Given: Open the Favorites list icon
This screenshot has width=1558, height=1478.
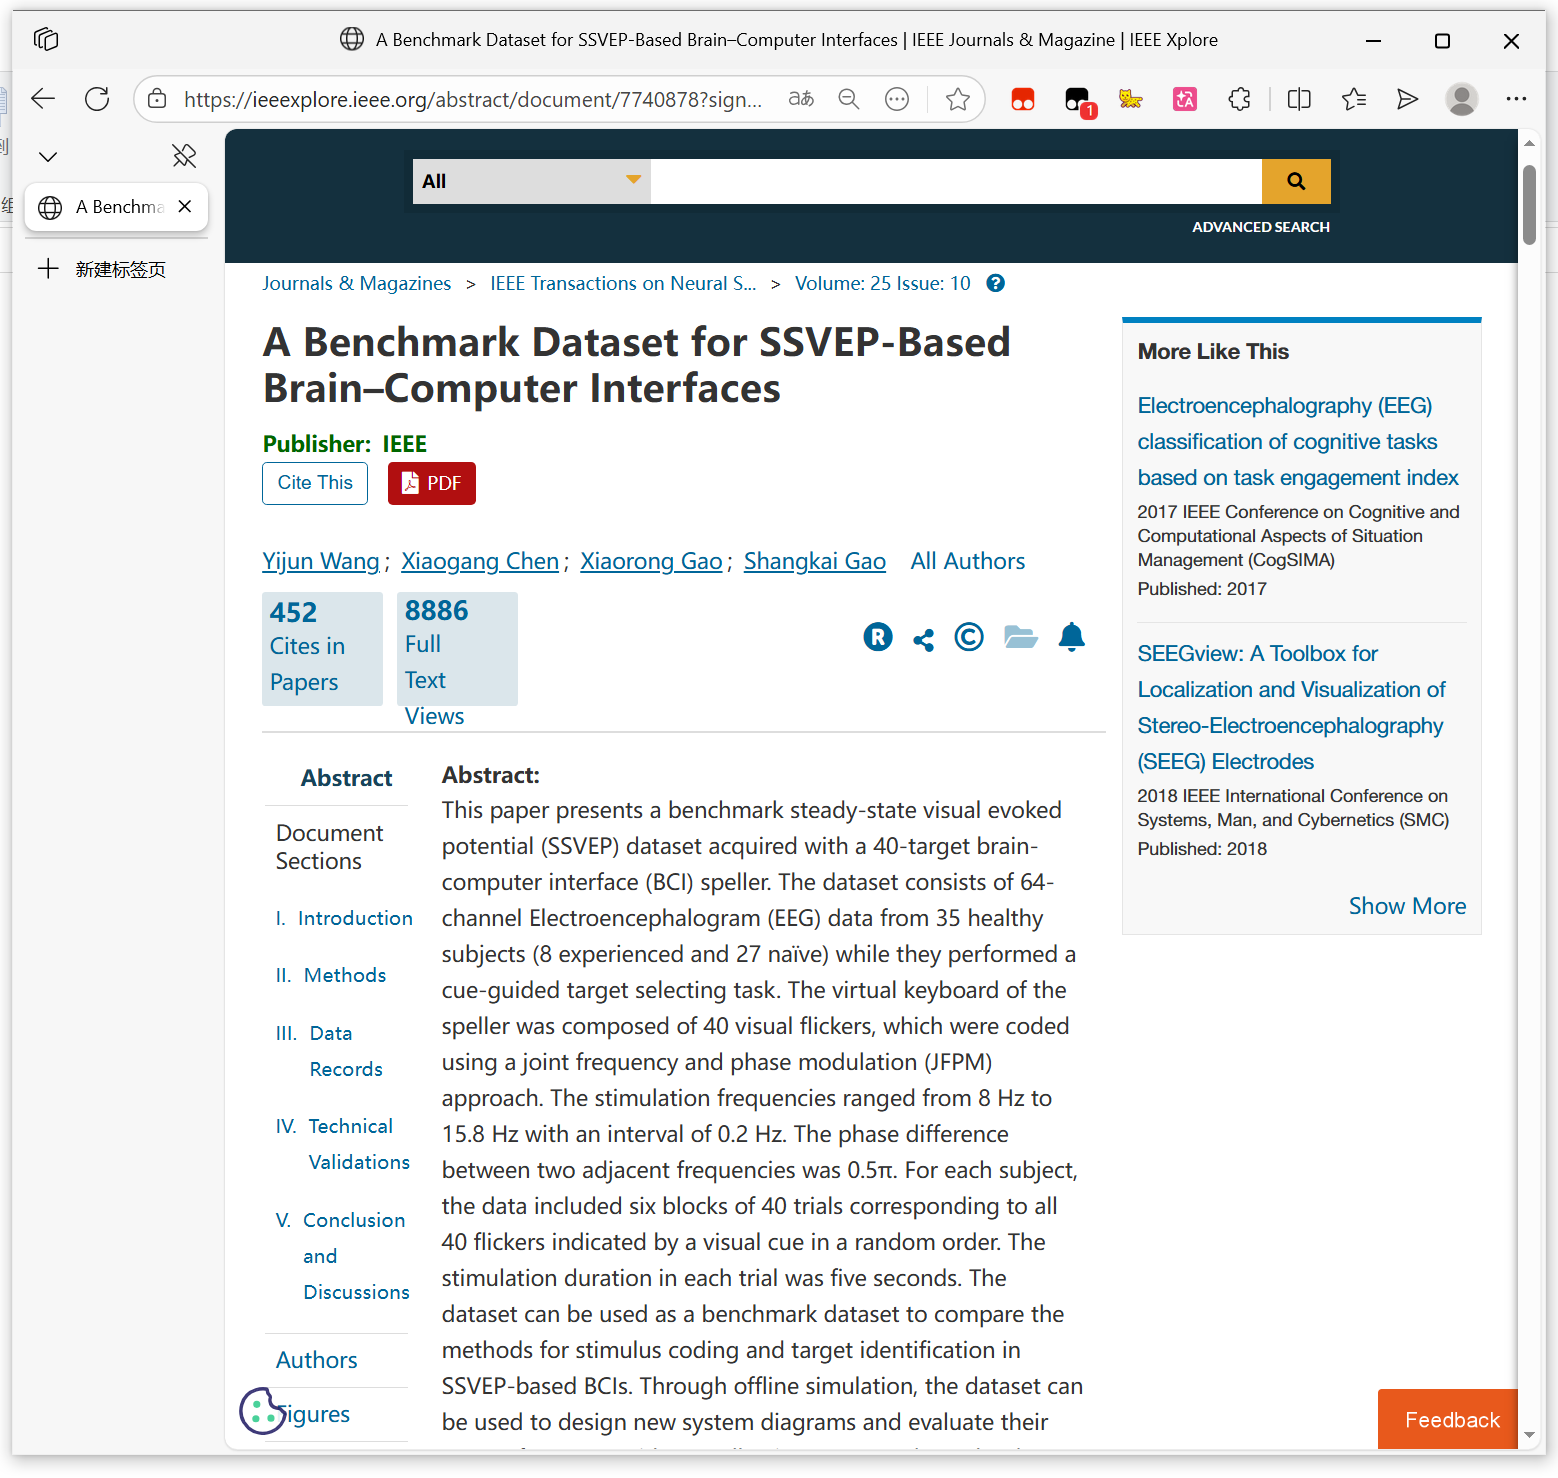Looking at the screenshot, I should pos(1354,99).
